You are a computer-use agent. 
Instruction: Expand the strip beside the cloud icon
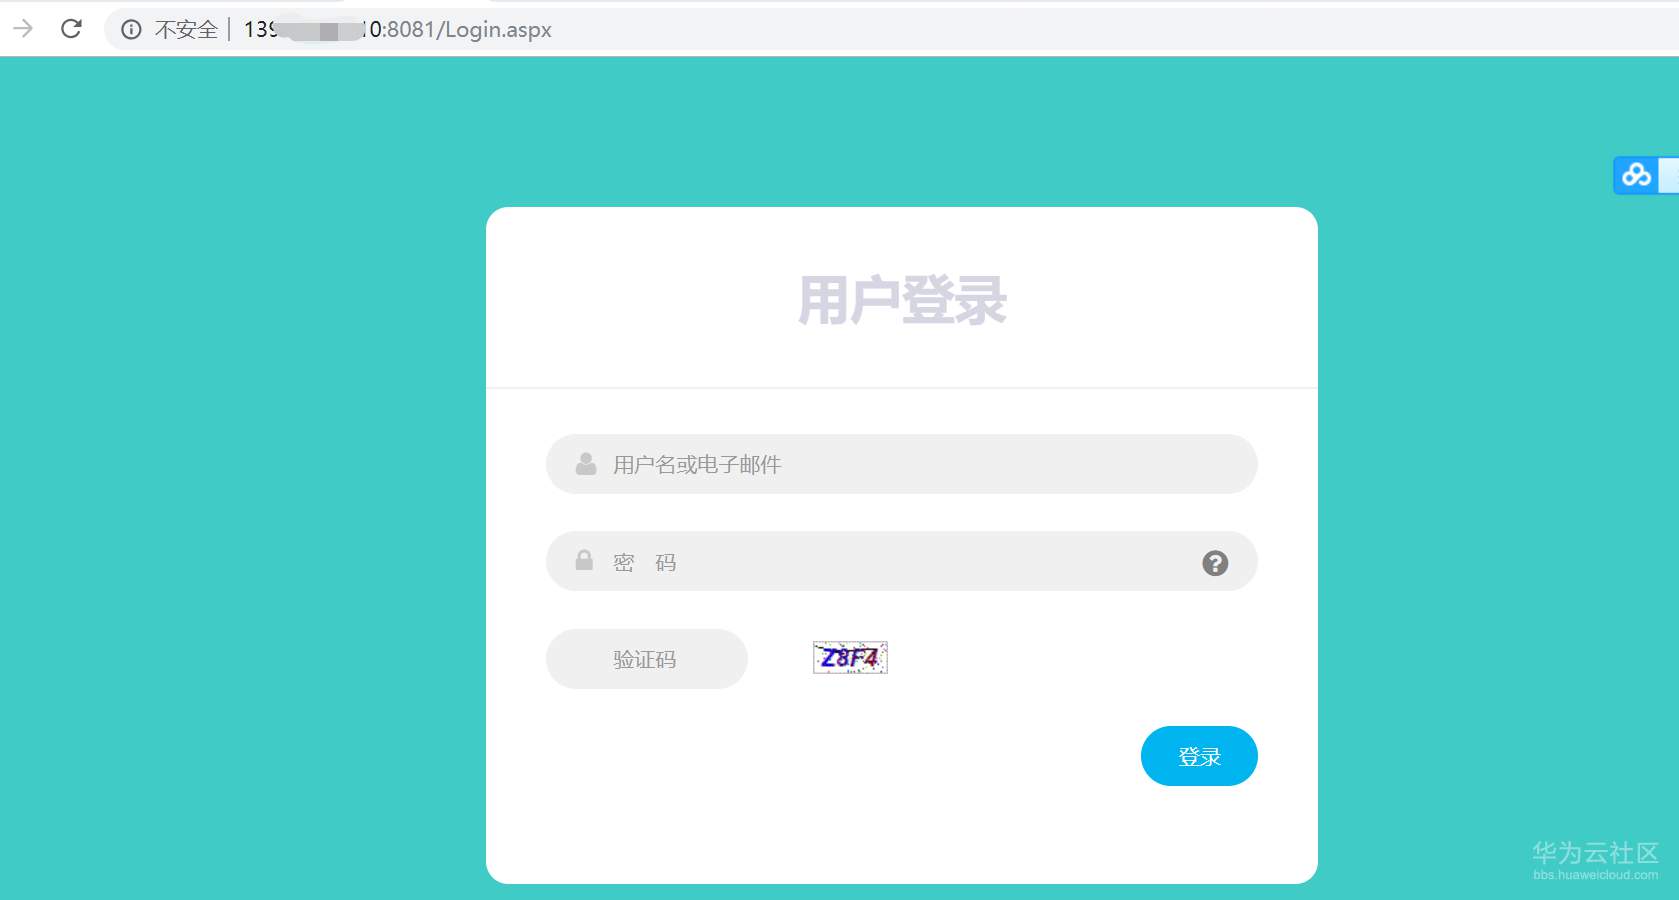[1669, 175]
